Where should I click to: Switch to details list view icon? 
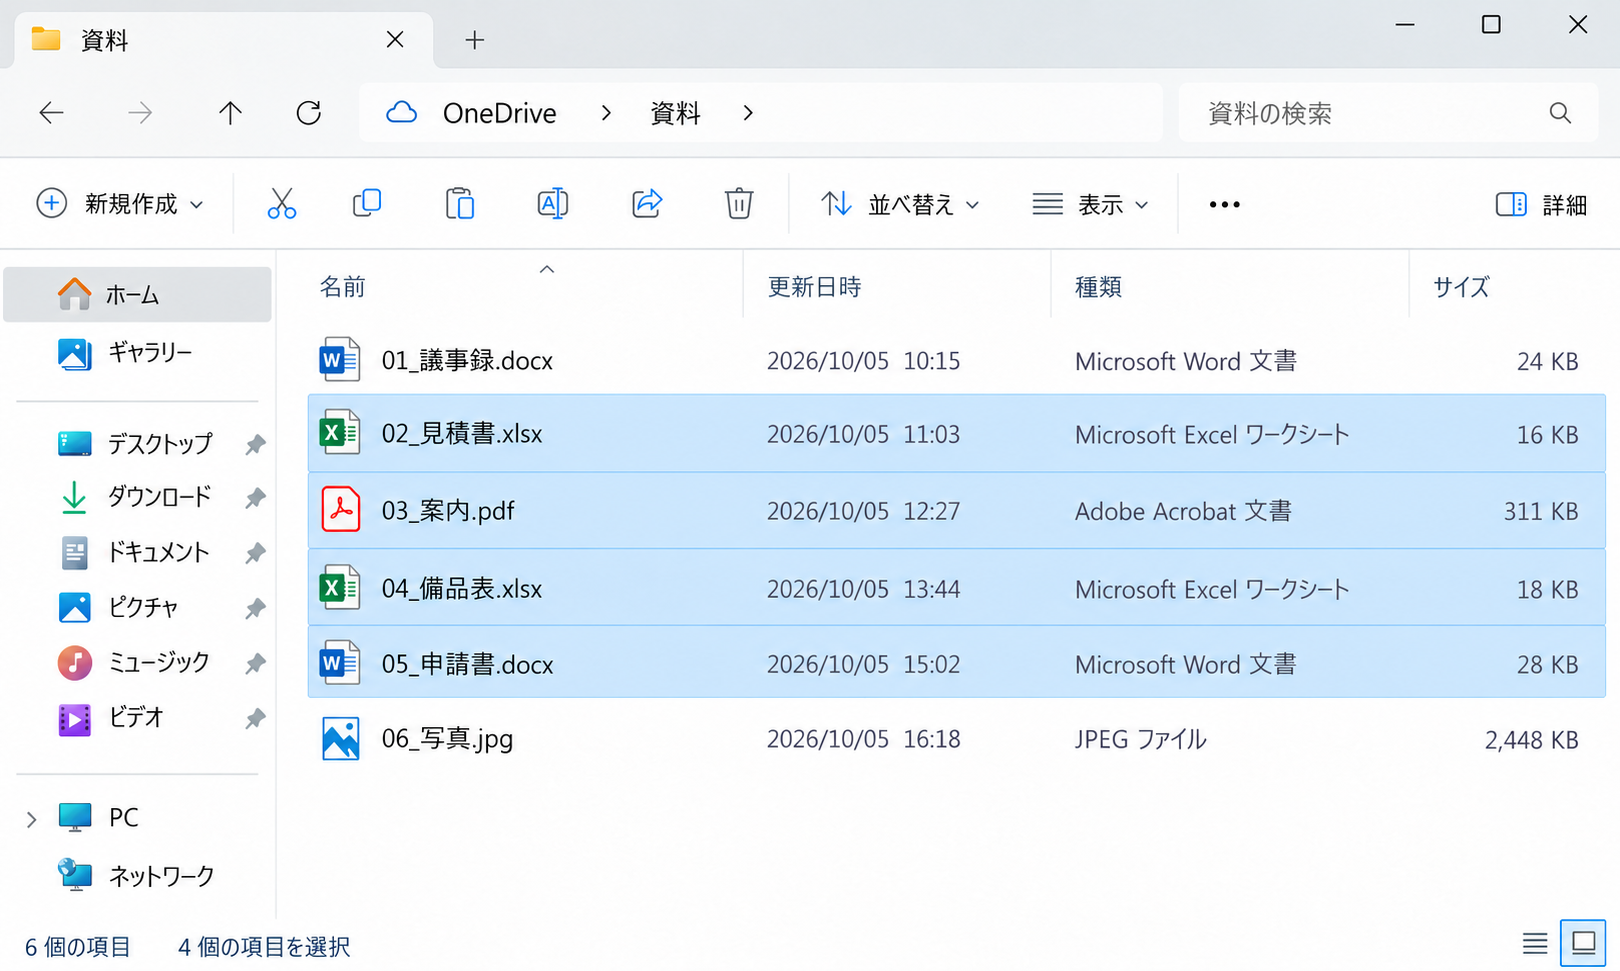click(1535, 943)
